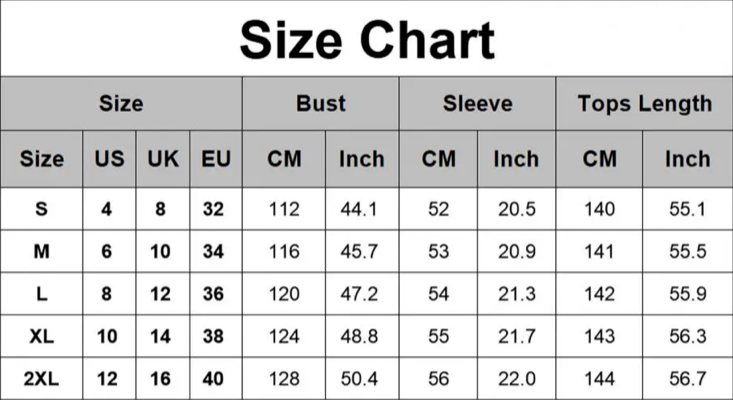Screen dimensions: 733x400
Task: Click bust value 50.4 inch
Action: (359, 379)
